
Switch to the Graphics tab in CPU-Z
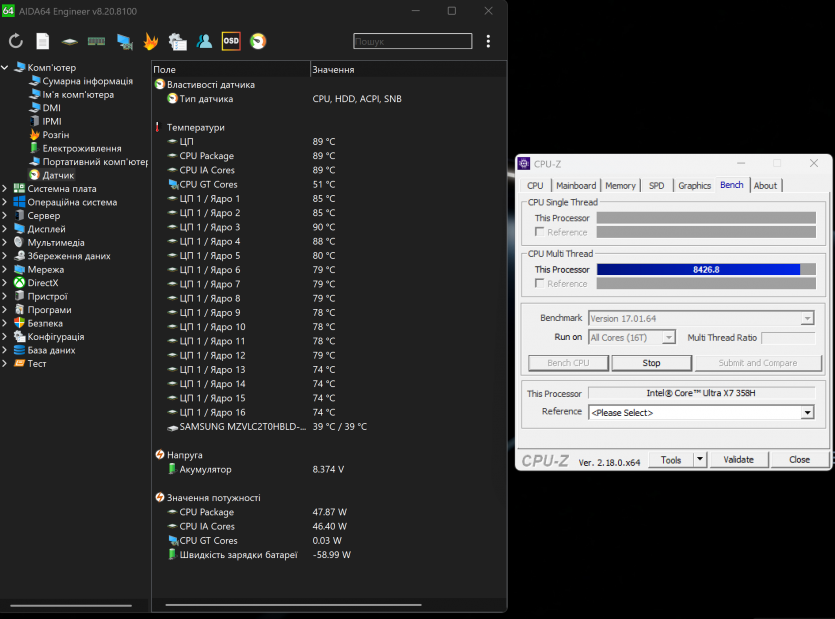click(x=694, y=185)
